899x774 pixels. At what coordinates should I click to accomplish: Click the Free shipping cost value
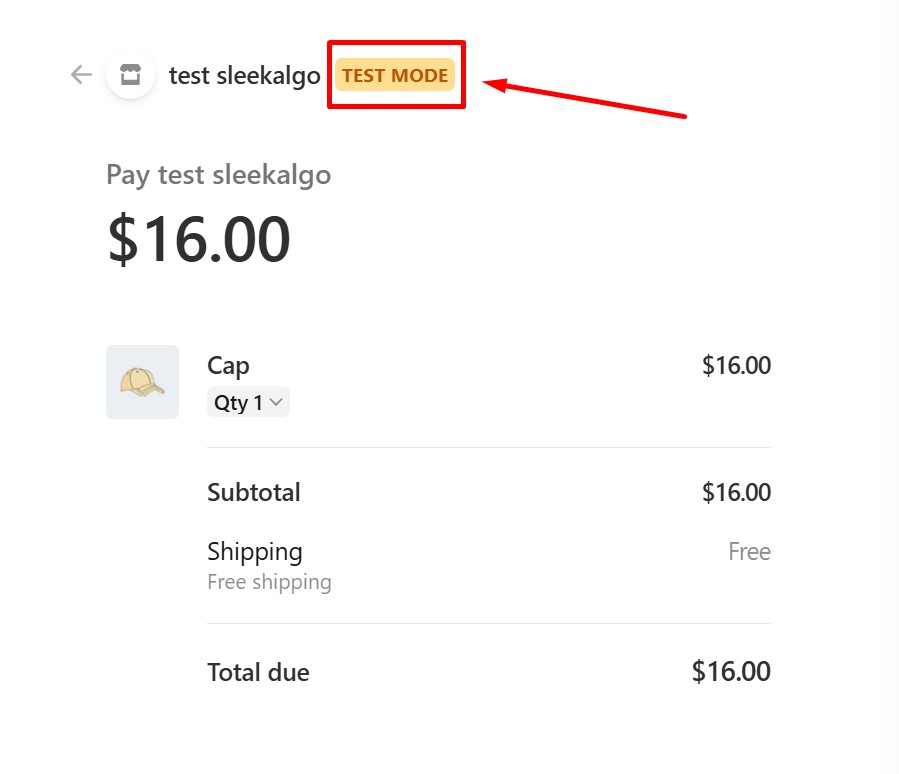coord(749,552)
